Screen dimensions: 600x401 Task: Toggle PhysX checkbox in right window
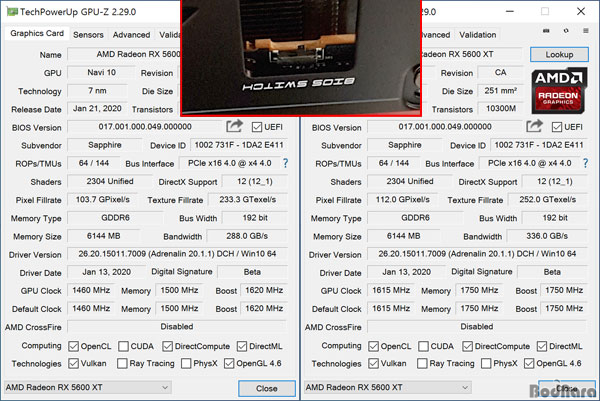[x=486, y=363]
